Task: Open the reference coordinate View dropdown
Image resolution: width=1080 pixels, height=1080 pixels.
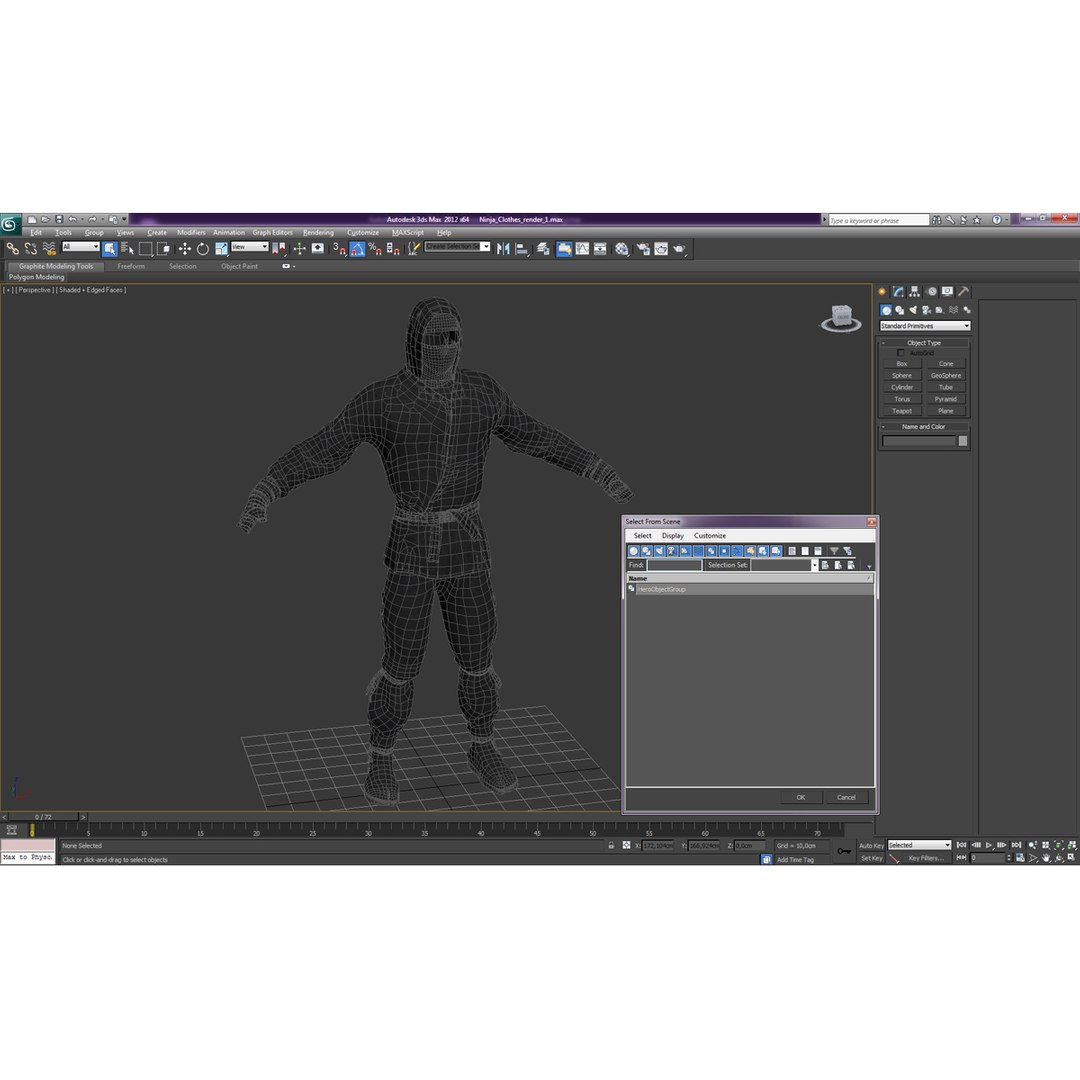Action: [249, 247]
